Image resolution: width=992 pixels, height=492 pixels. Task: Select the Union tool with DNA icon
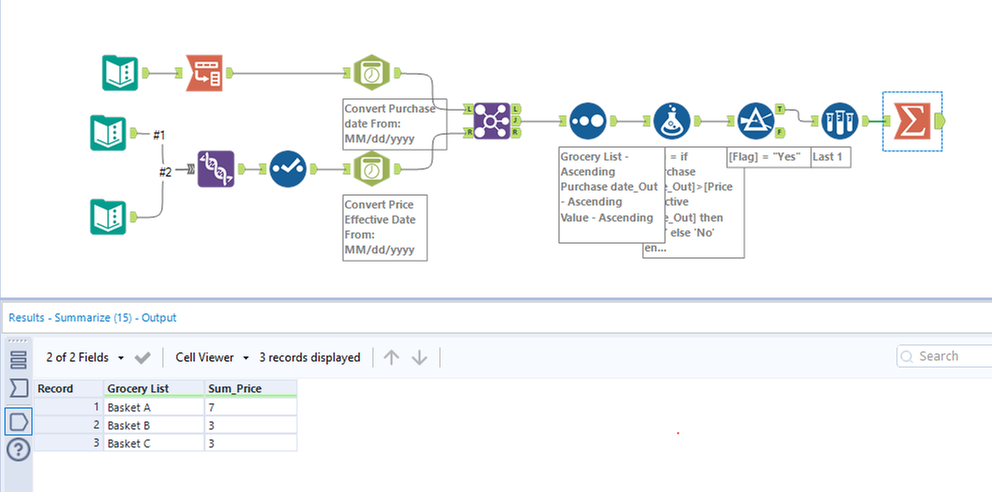click(216, 169)
